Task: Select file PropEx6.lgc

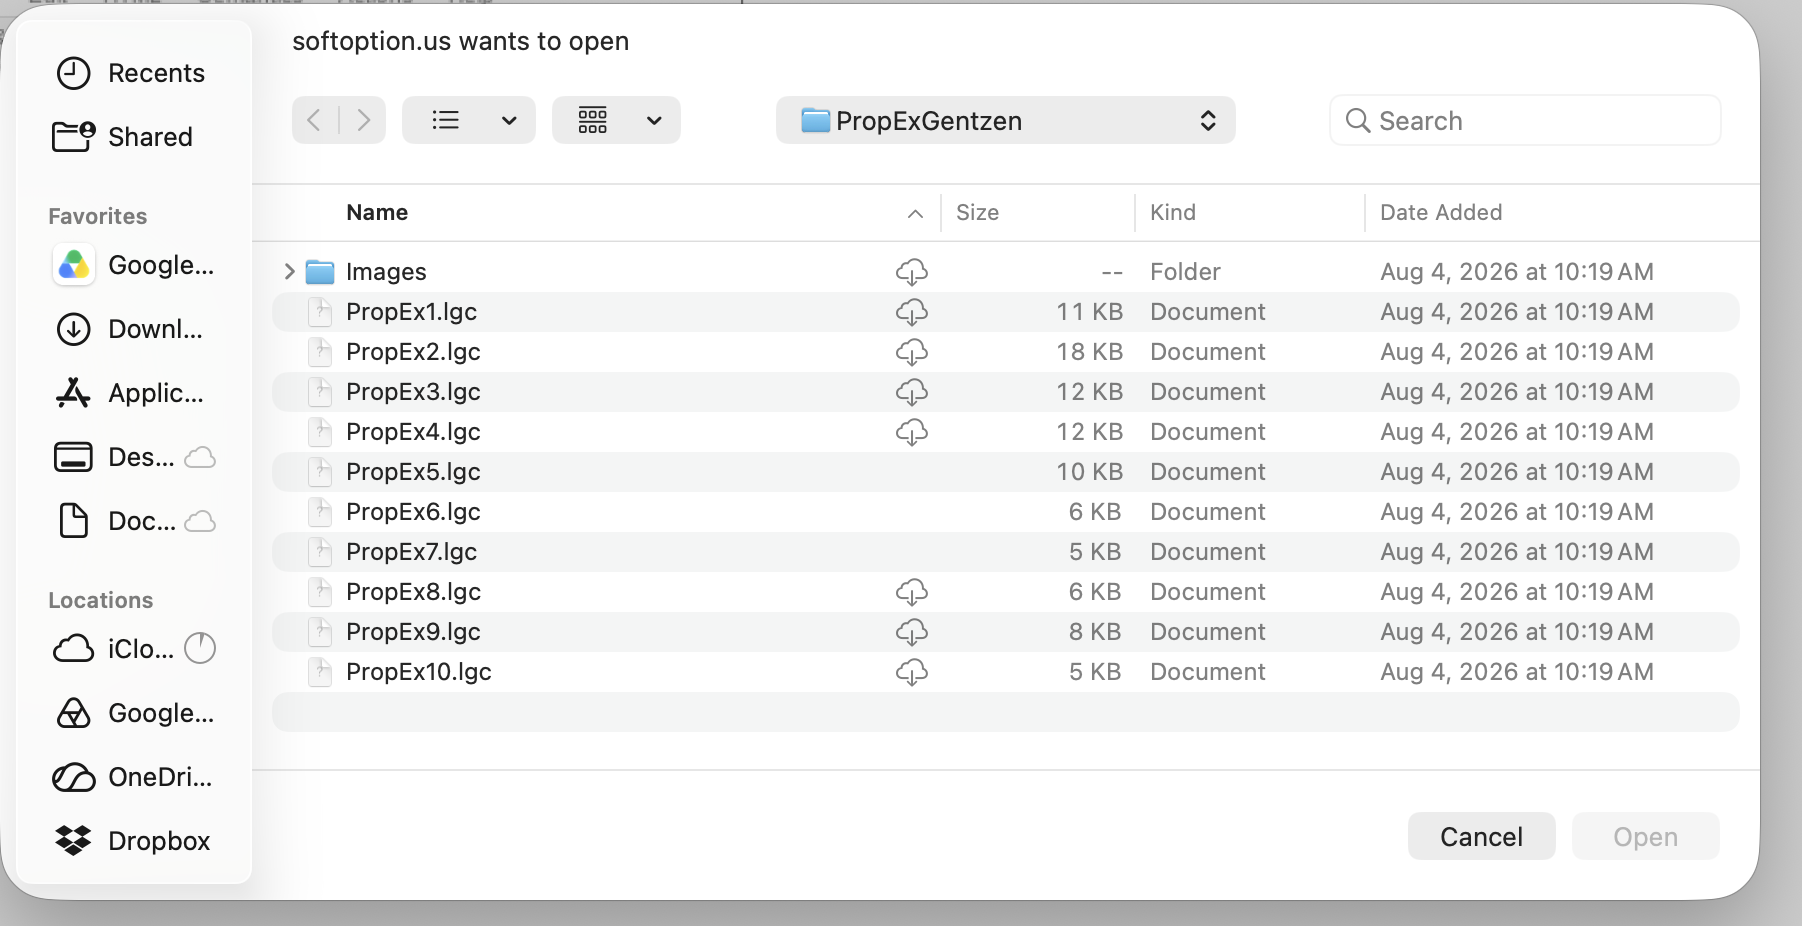Action: [x=1005, y=512]
